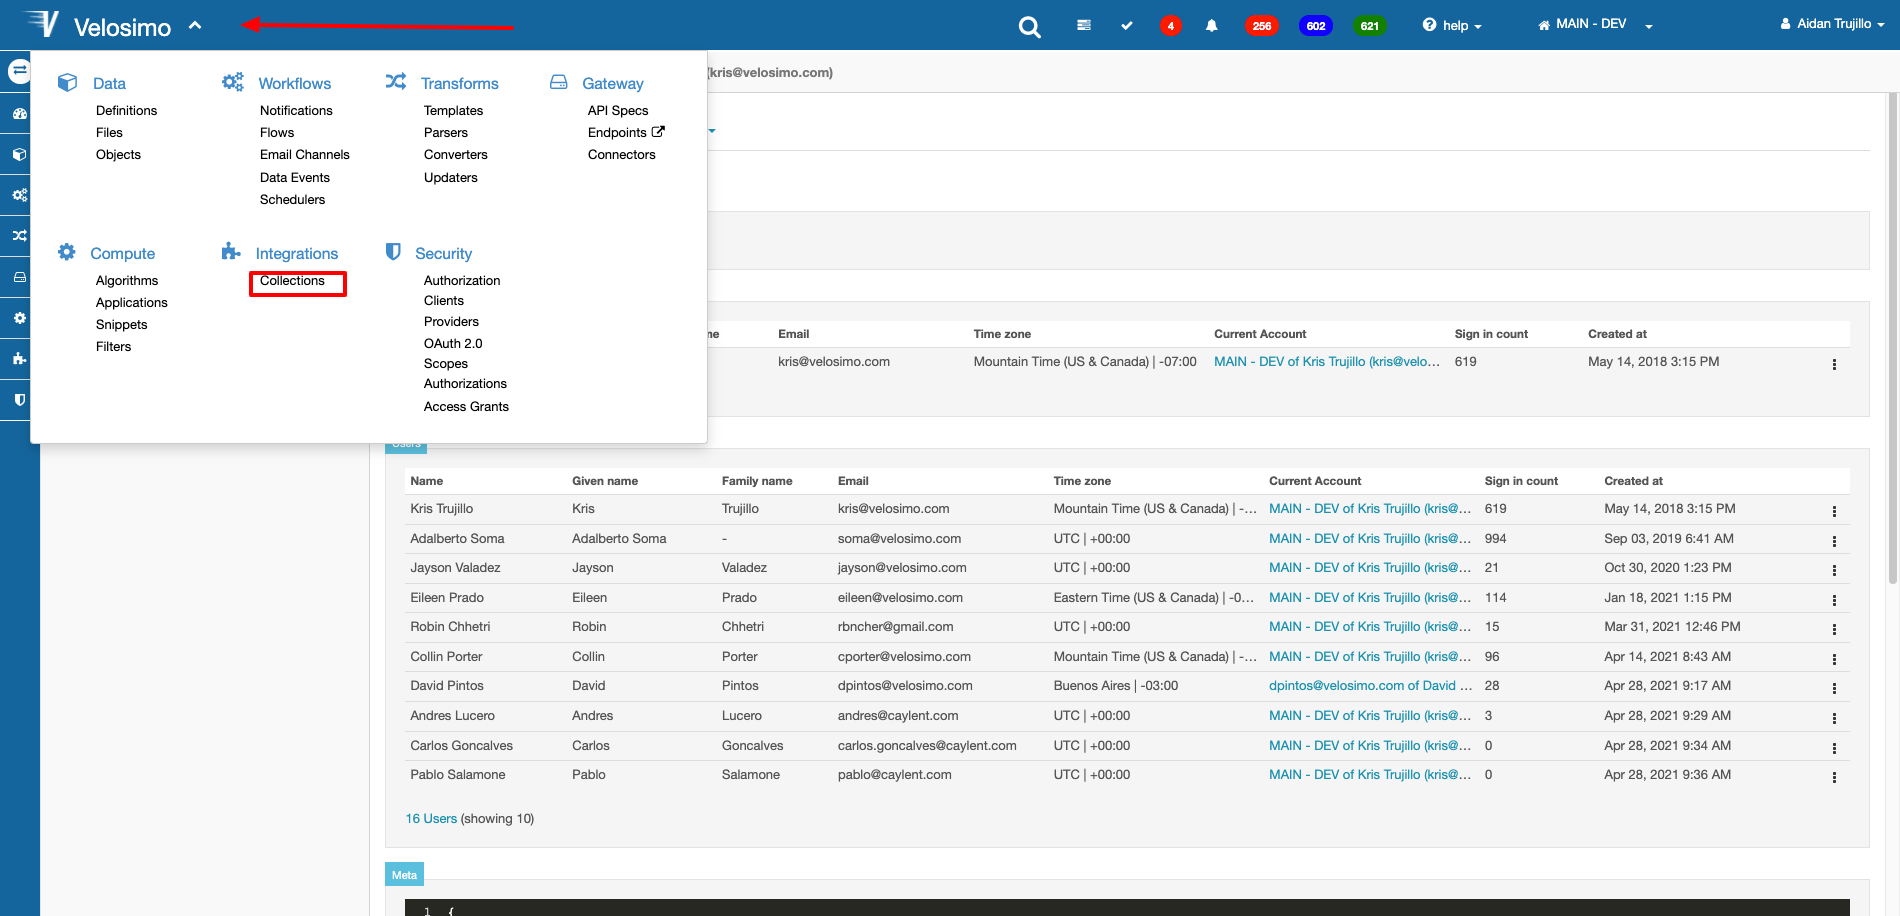Sort by Sign in count column header

[1521, 481]
